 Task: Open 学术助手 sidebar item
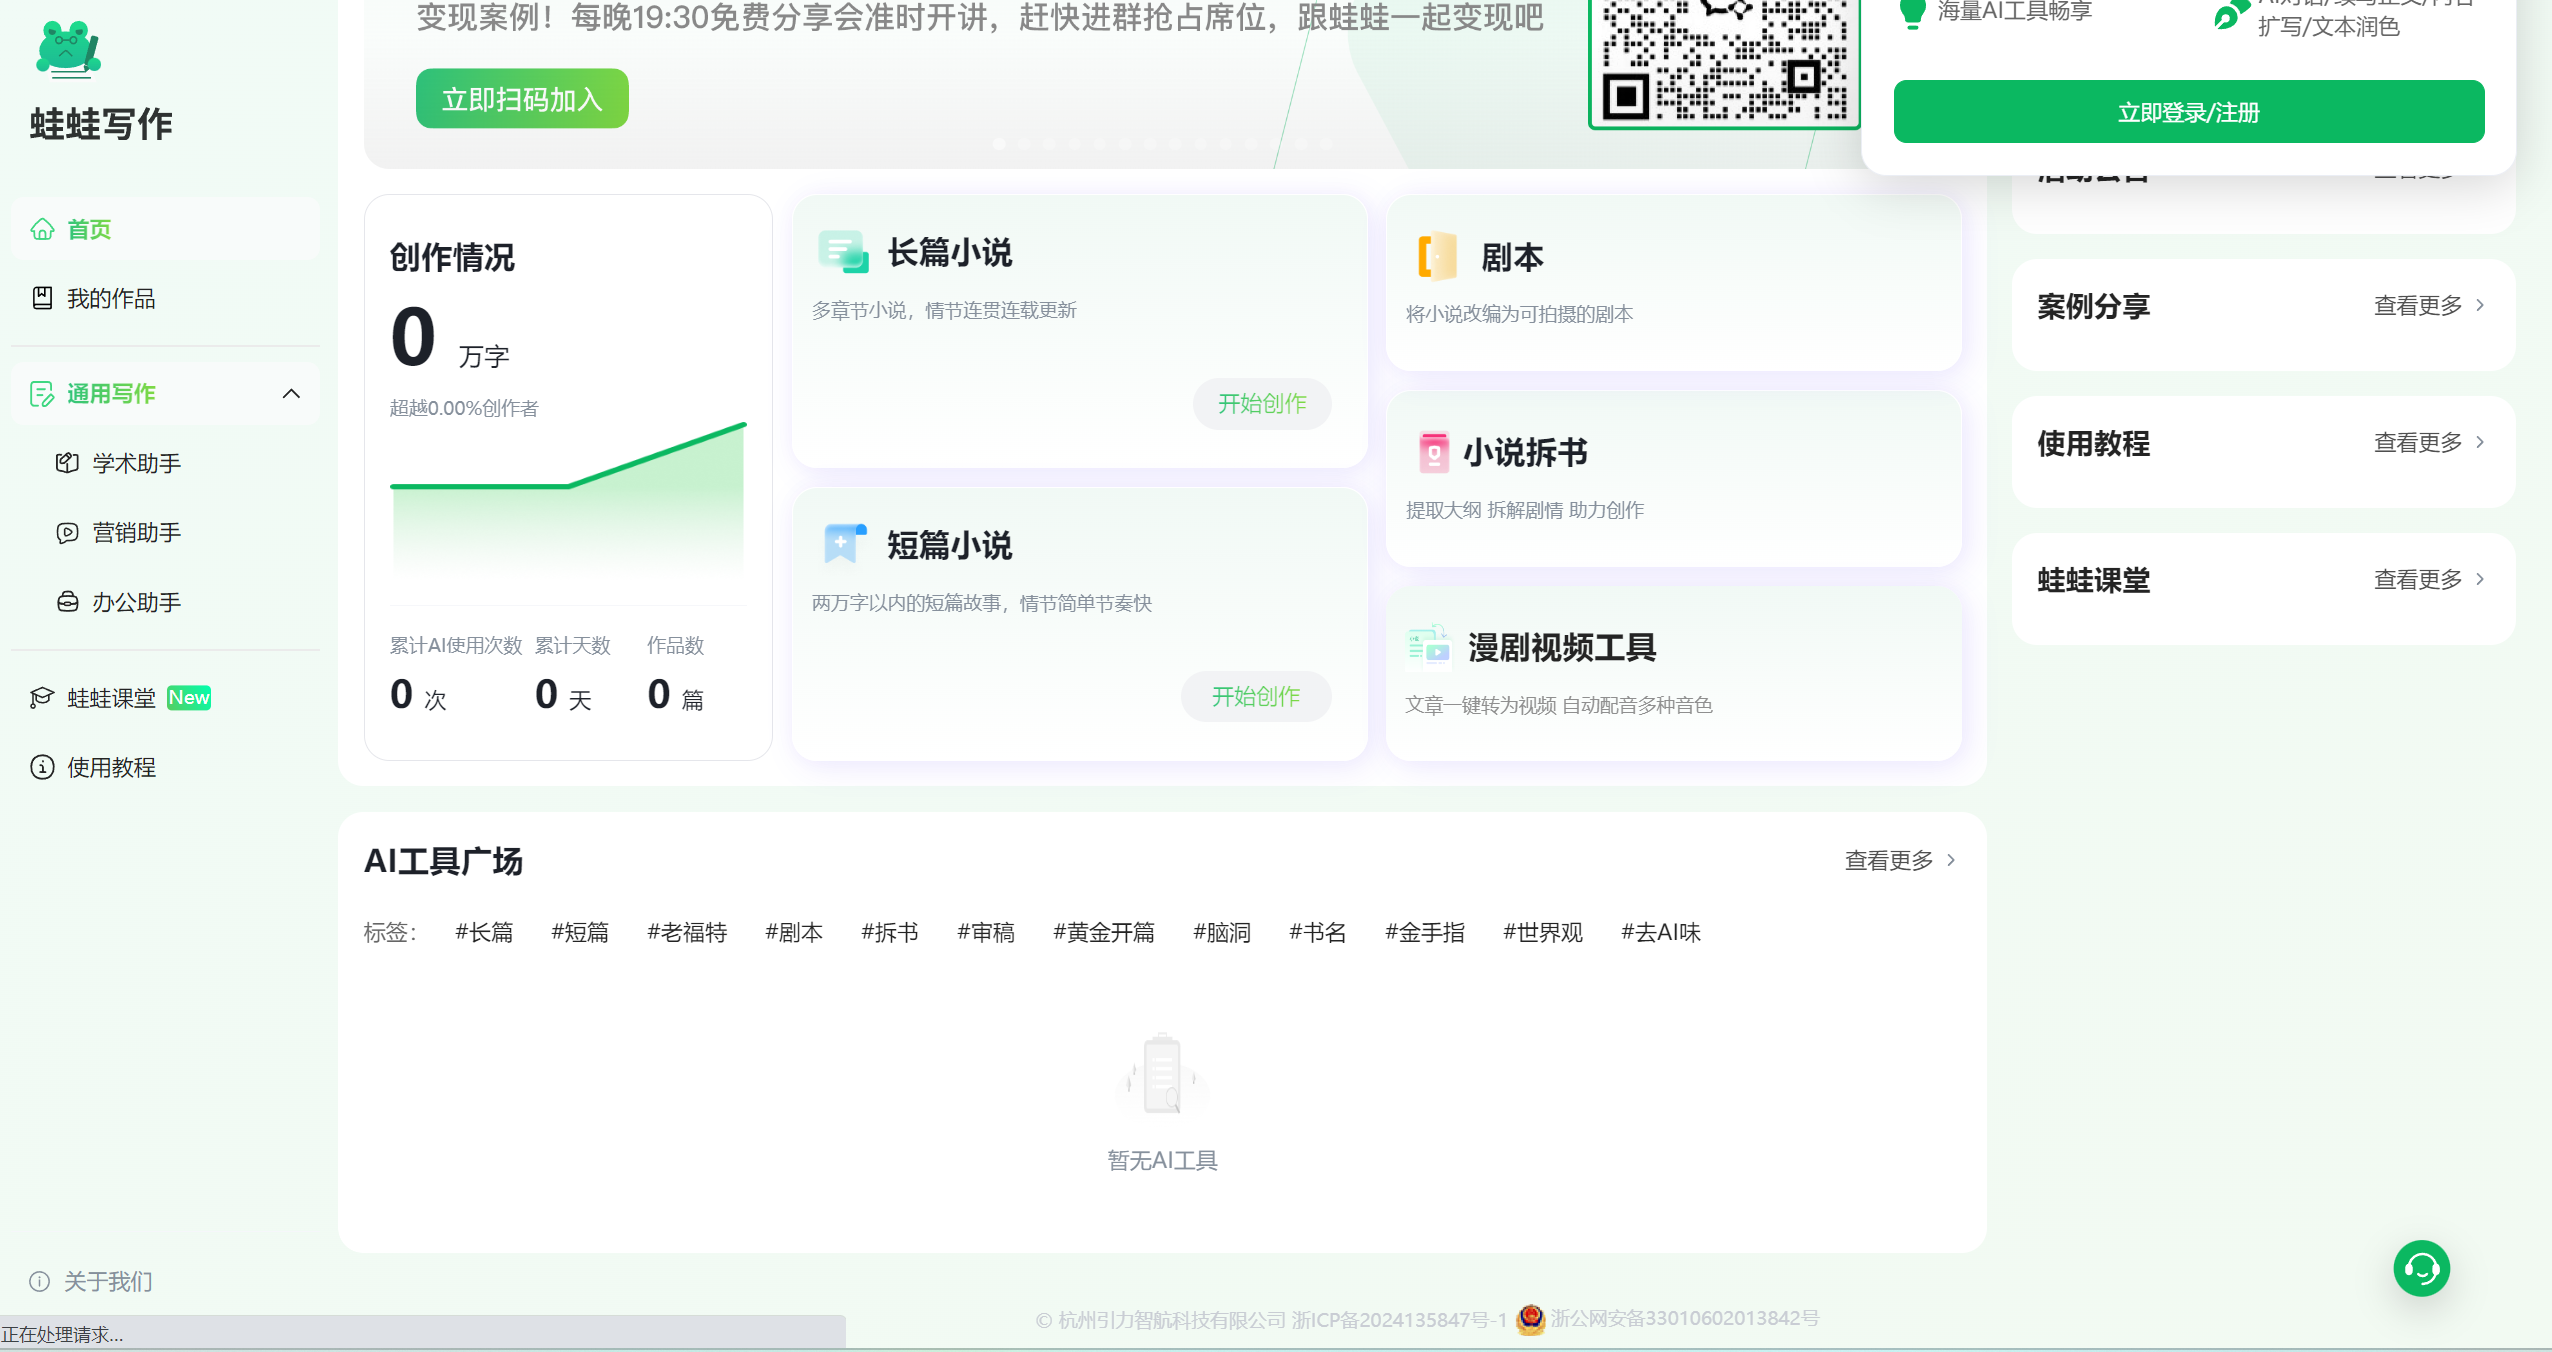[136, 463]
